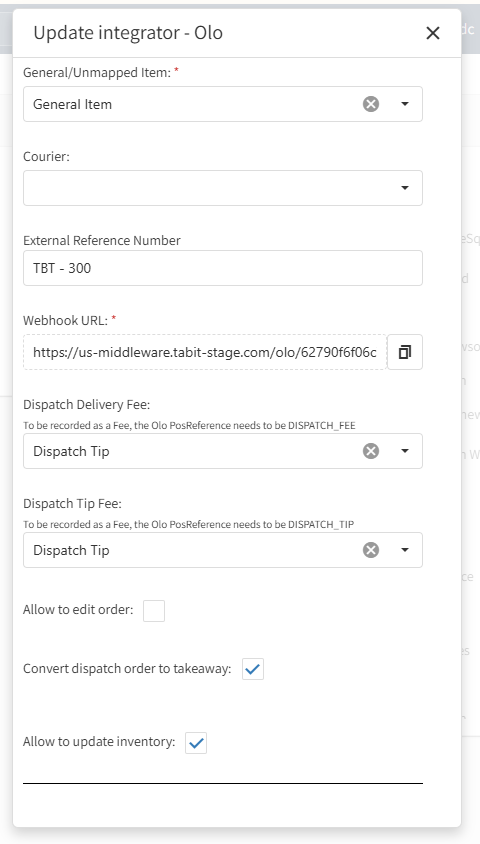The image size is (480, 844).
Task: Uncheck Allow to update inventory
Action: coord(196,743)
